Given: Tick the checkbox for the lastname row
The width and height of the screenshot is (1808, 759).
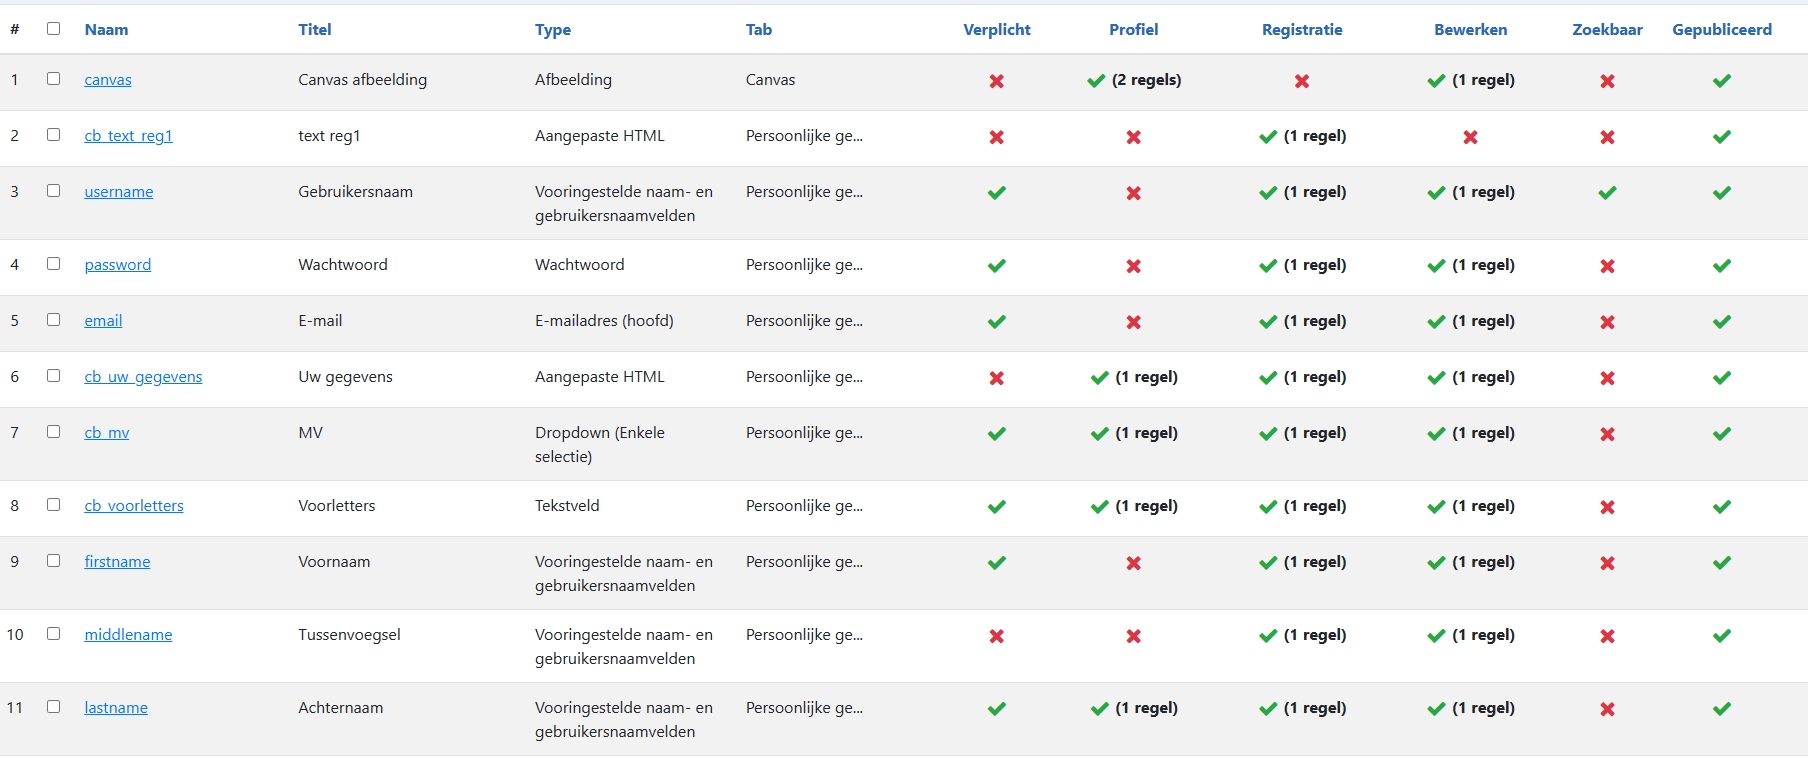Looking at the screenshot, I should [53, 707].
